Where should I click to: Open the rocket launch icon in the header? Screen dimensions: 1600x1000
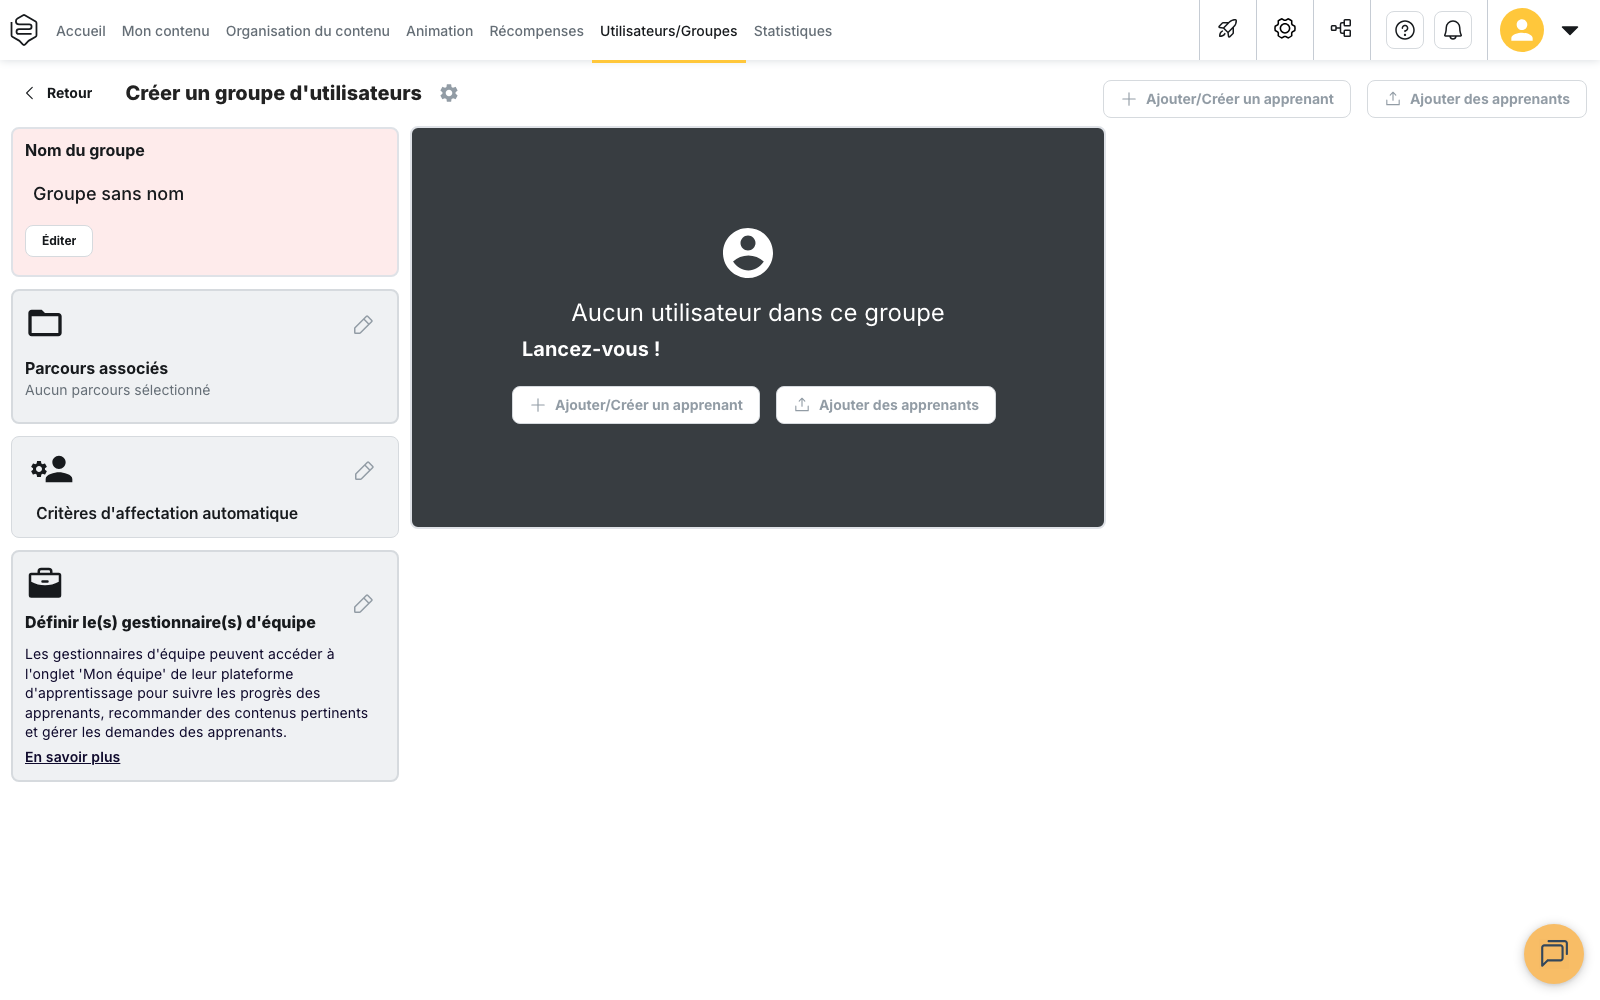(1228, 30)
